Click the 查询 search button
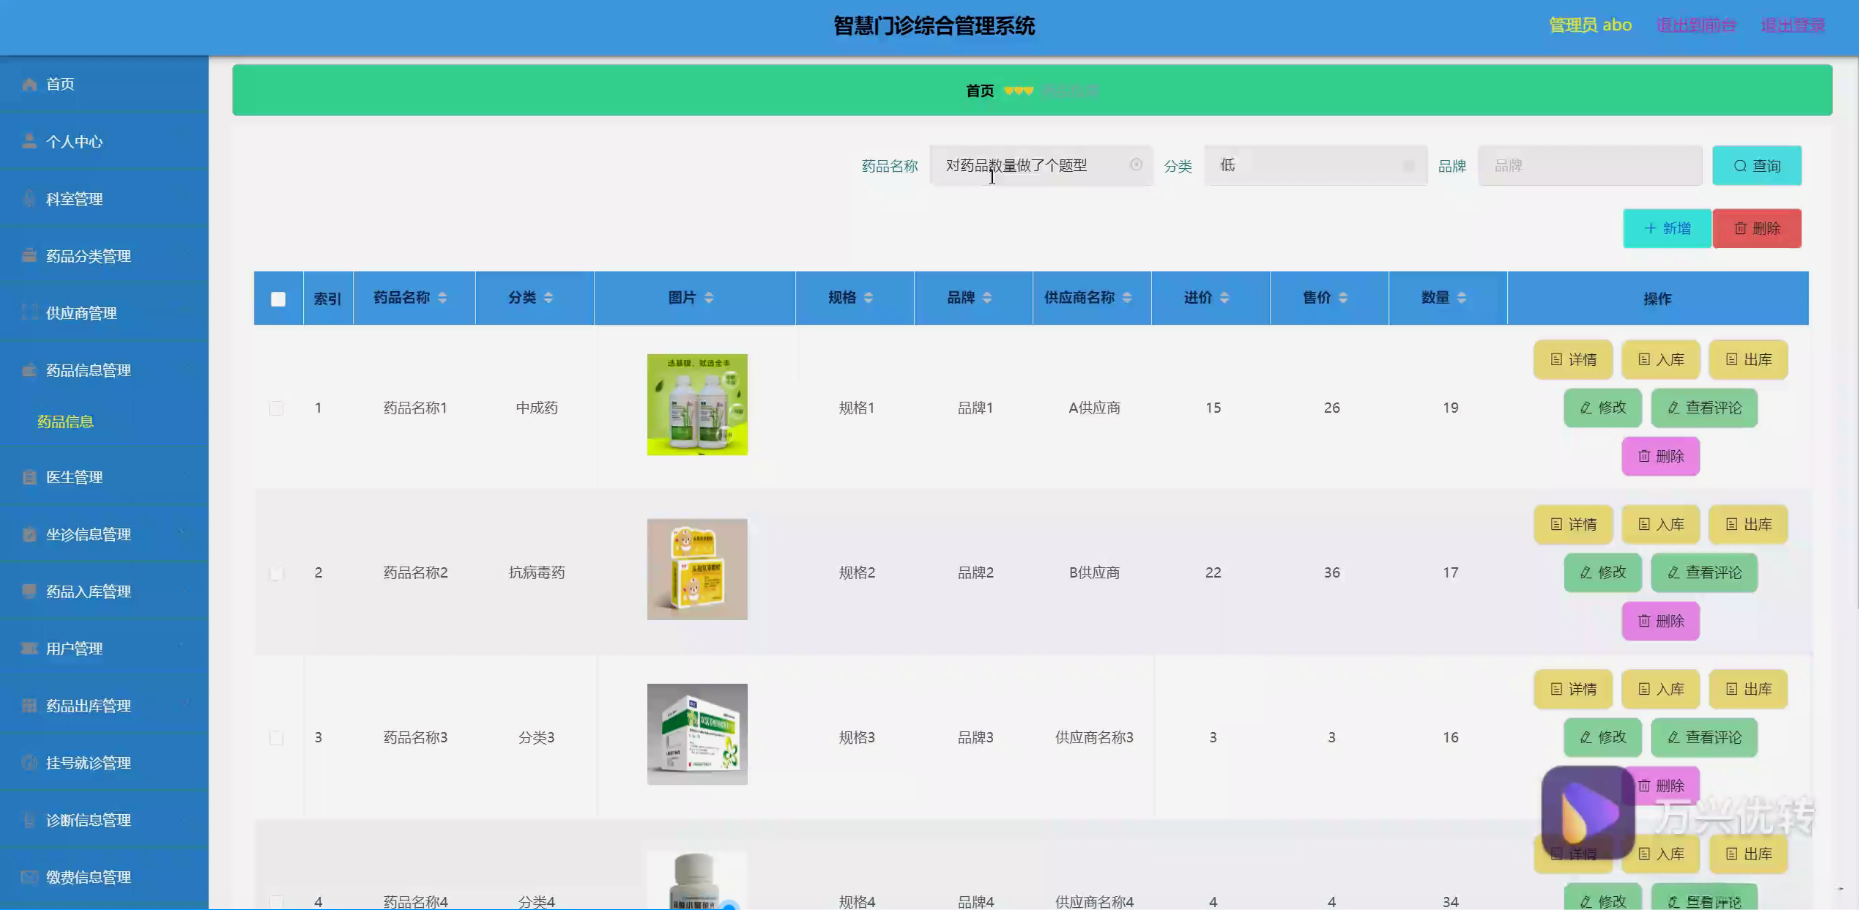 tap(1757, 166)
